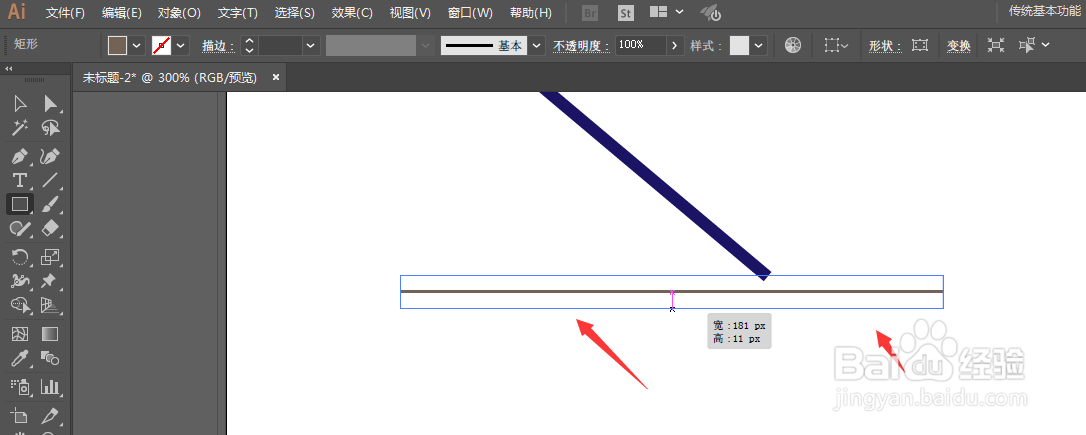Select the Curvature tool
1086x435 pixels.
point(50,156)
